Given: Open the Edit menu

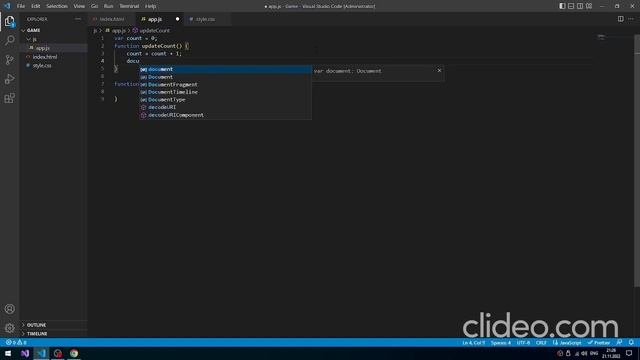Looking at the screenshot, I should point(36,6).
